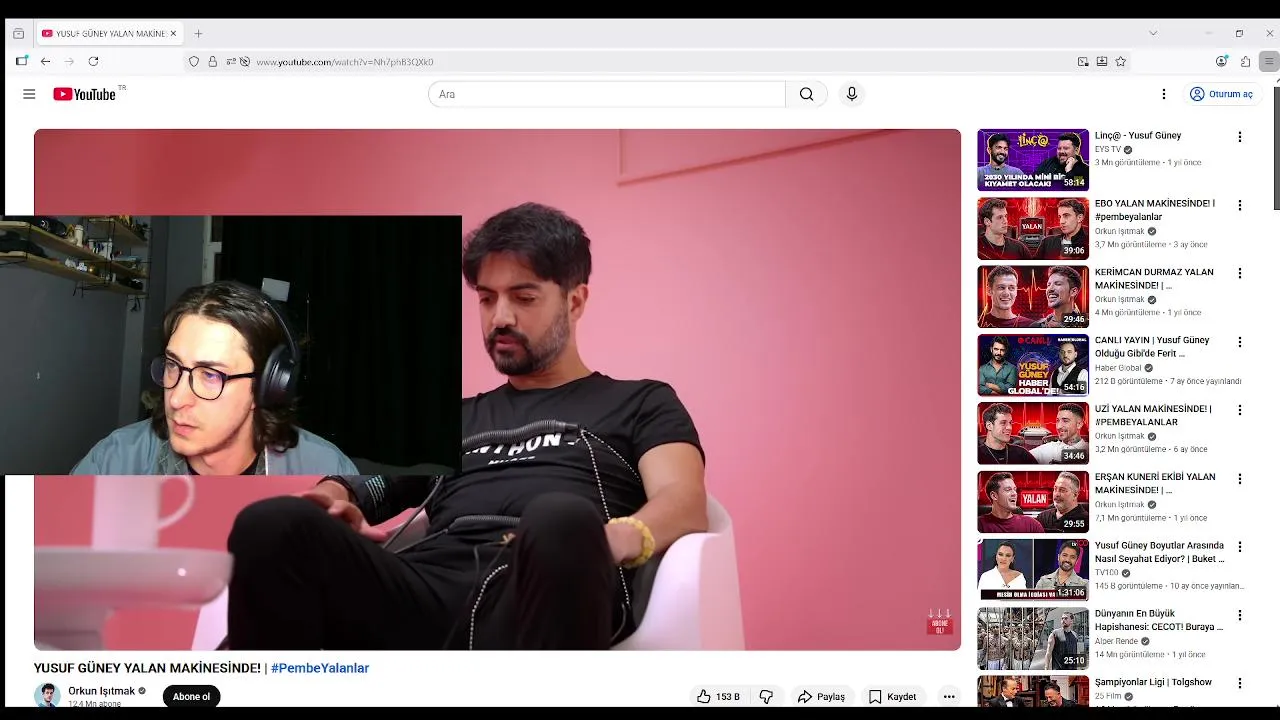Open the Firefox application menu button

click(1269, 62)
